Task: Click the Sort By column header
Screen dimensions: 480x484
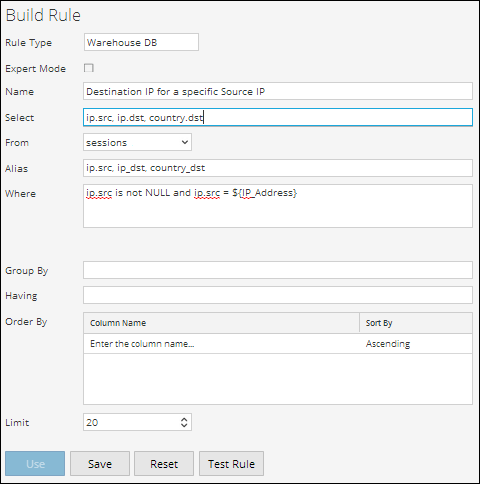Action: 416,323
